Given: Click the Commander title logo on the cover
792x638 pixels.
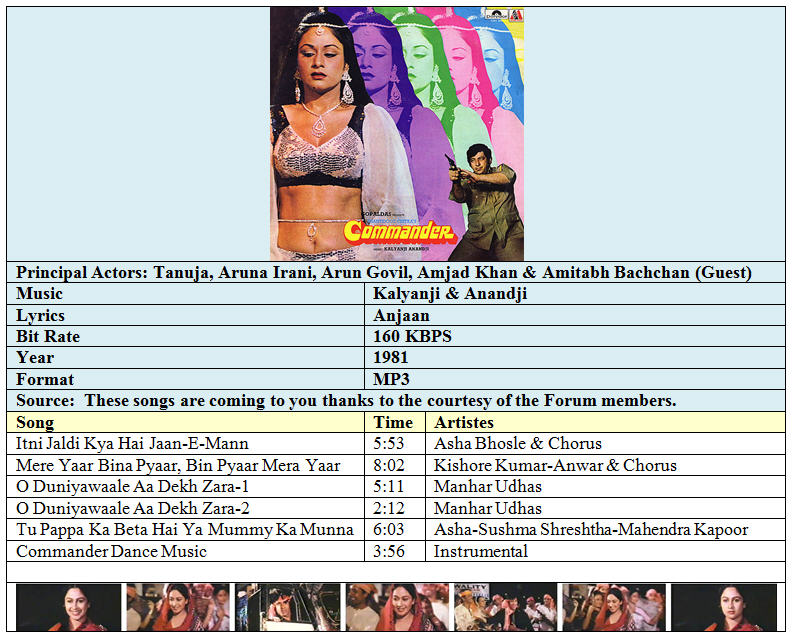Looking at the screenshot, I should pos(400,232).
